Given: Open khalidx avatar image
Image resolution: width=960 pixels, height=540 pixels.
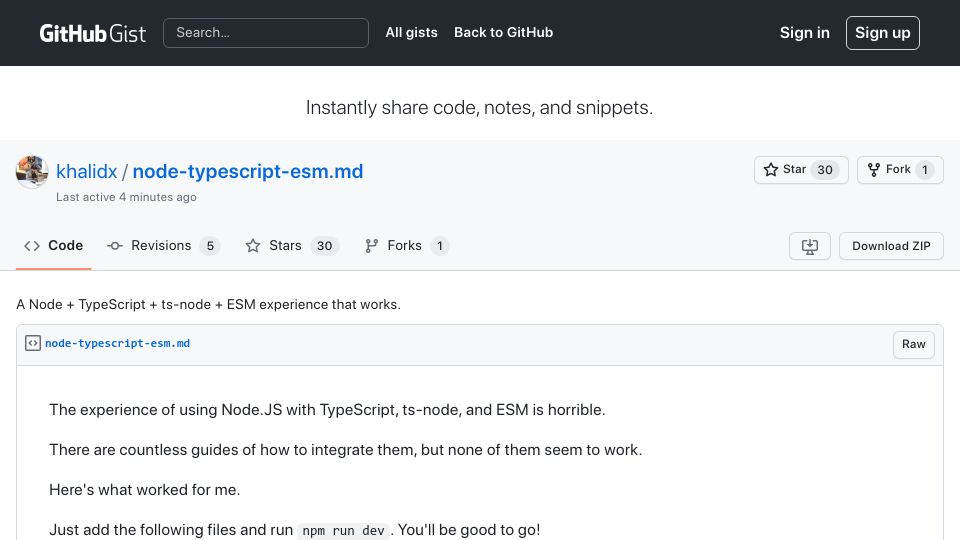Looking at the screenshot, I should [32, 171].
